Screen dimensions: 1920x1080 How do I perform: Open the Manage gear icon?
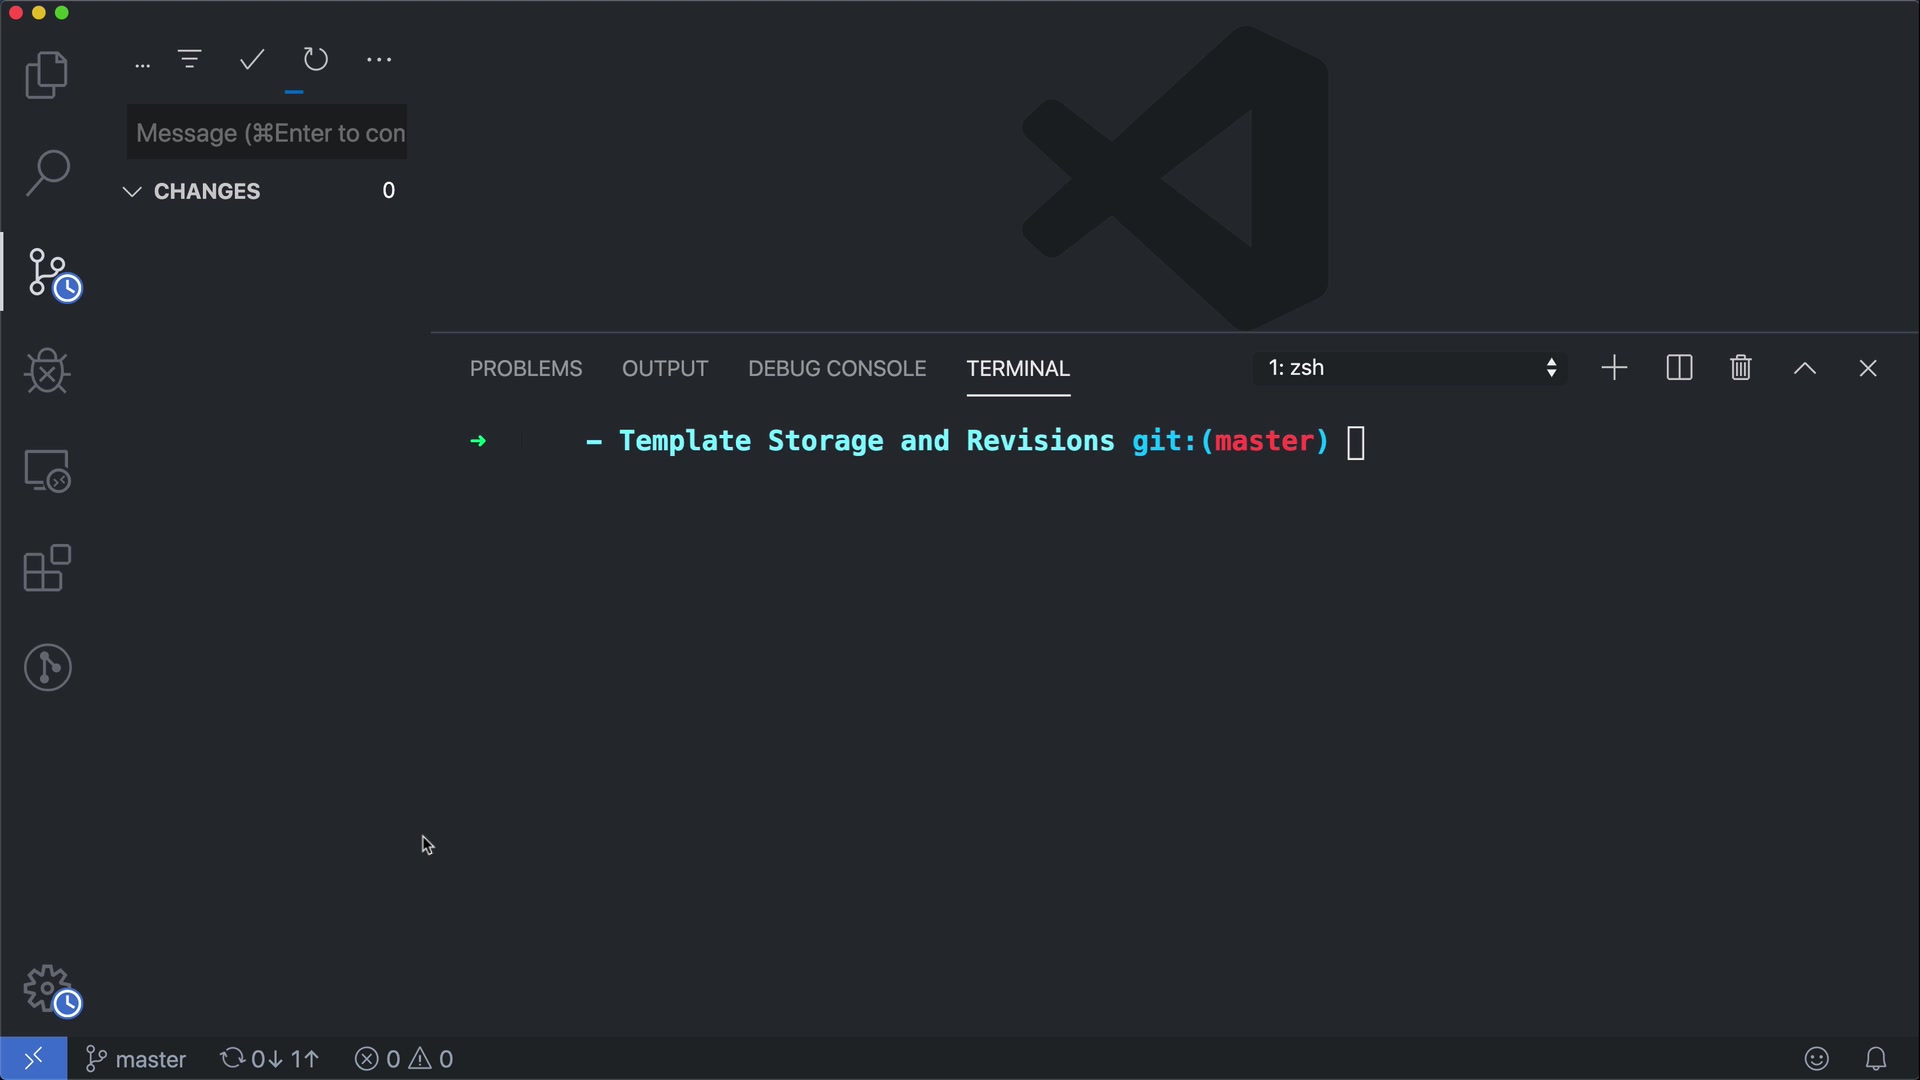pos(47,989)
